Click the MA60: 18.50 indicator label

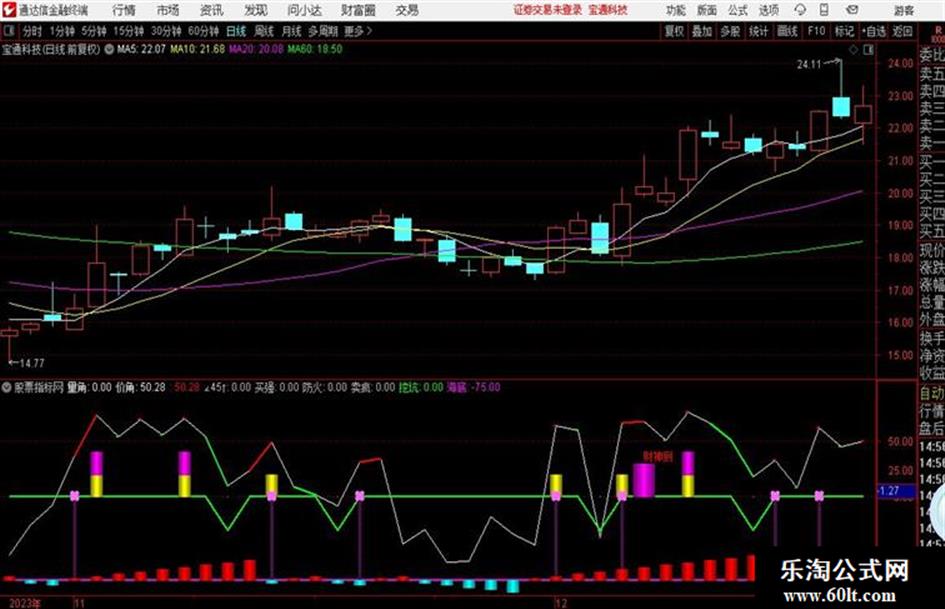315,49
